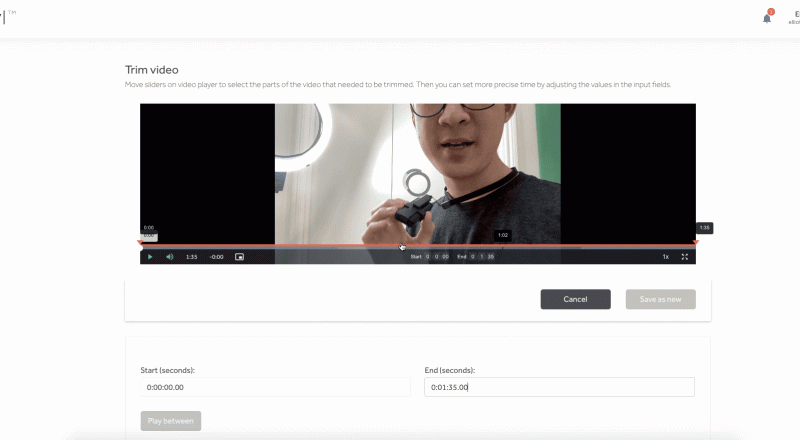Screen dimensions: 800x440
Task: Click the red trim timeline bar
Action: tap(300, 245)
